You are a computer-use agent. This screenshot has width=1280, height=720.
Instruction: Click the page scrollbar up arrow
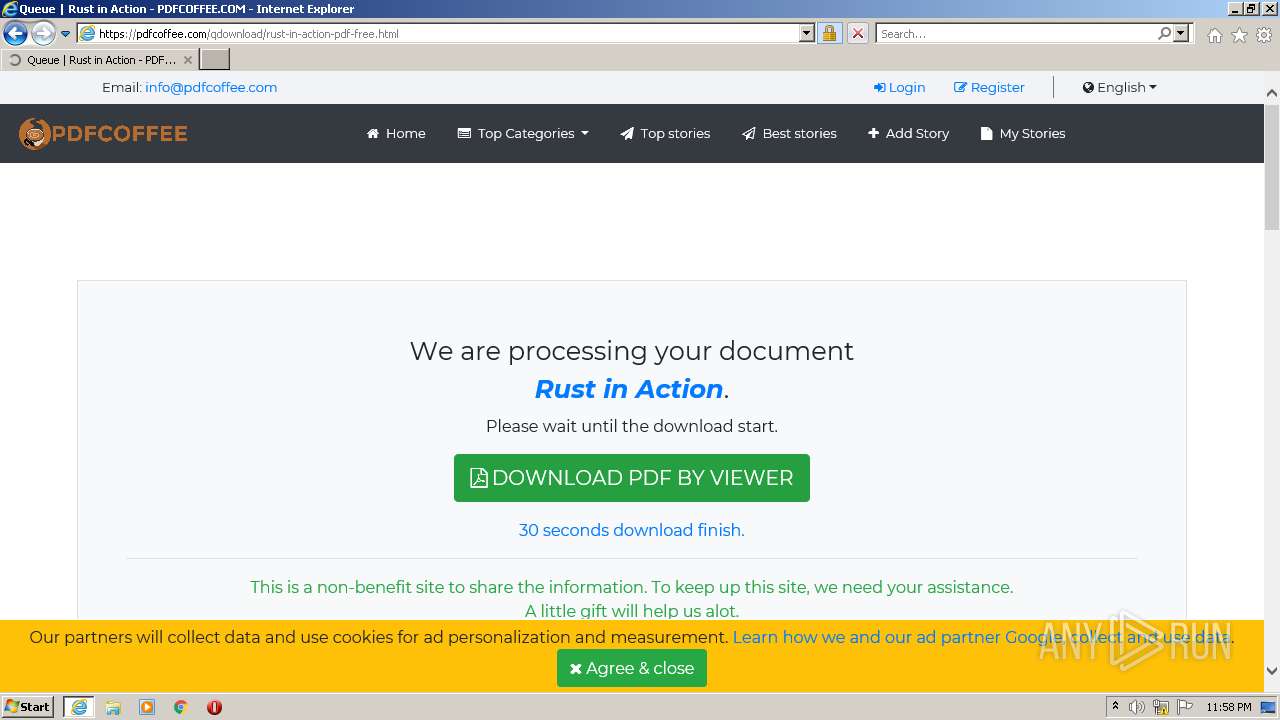(1272, 93)
